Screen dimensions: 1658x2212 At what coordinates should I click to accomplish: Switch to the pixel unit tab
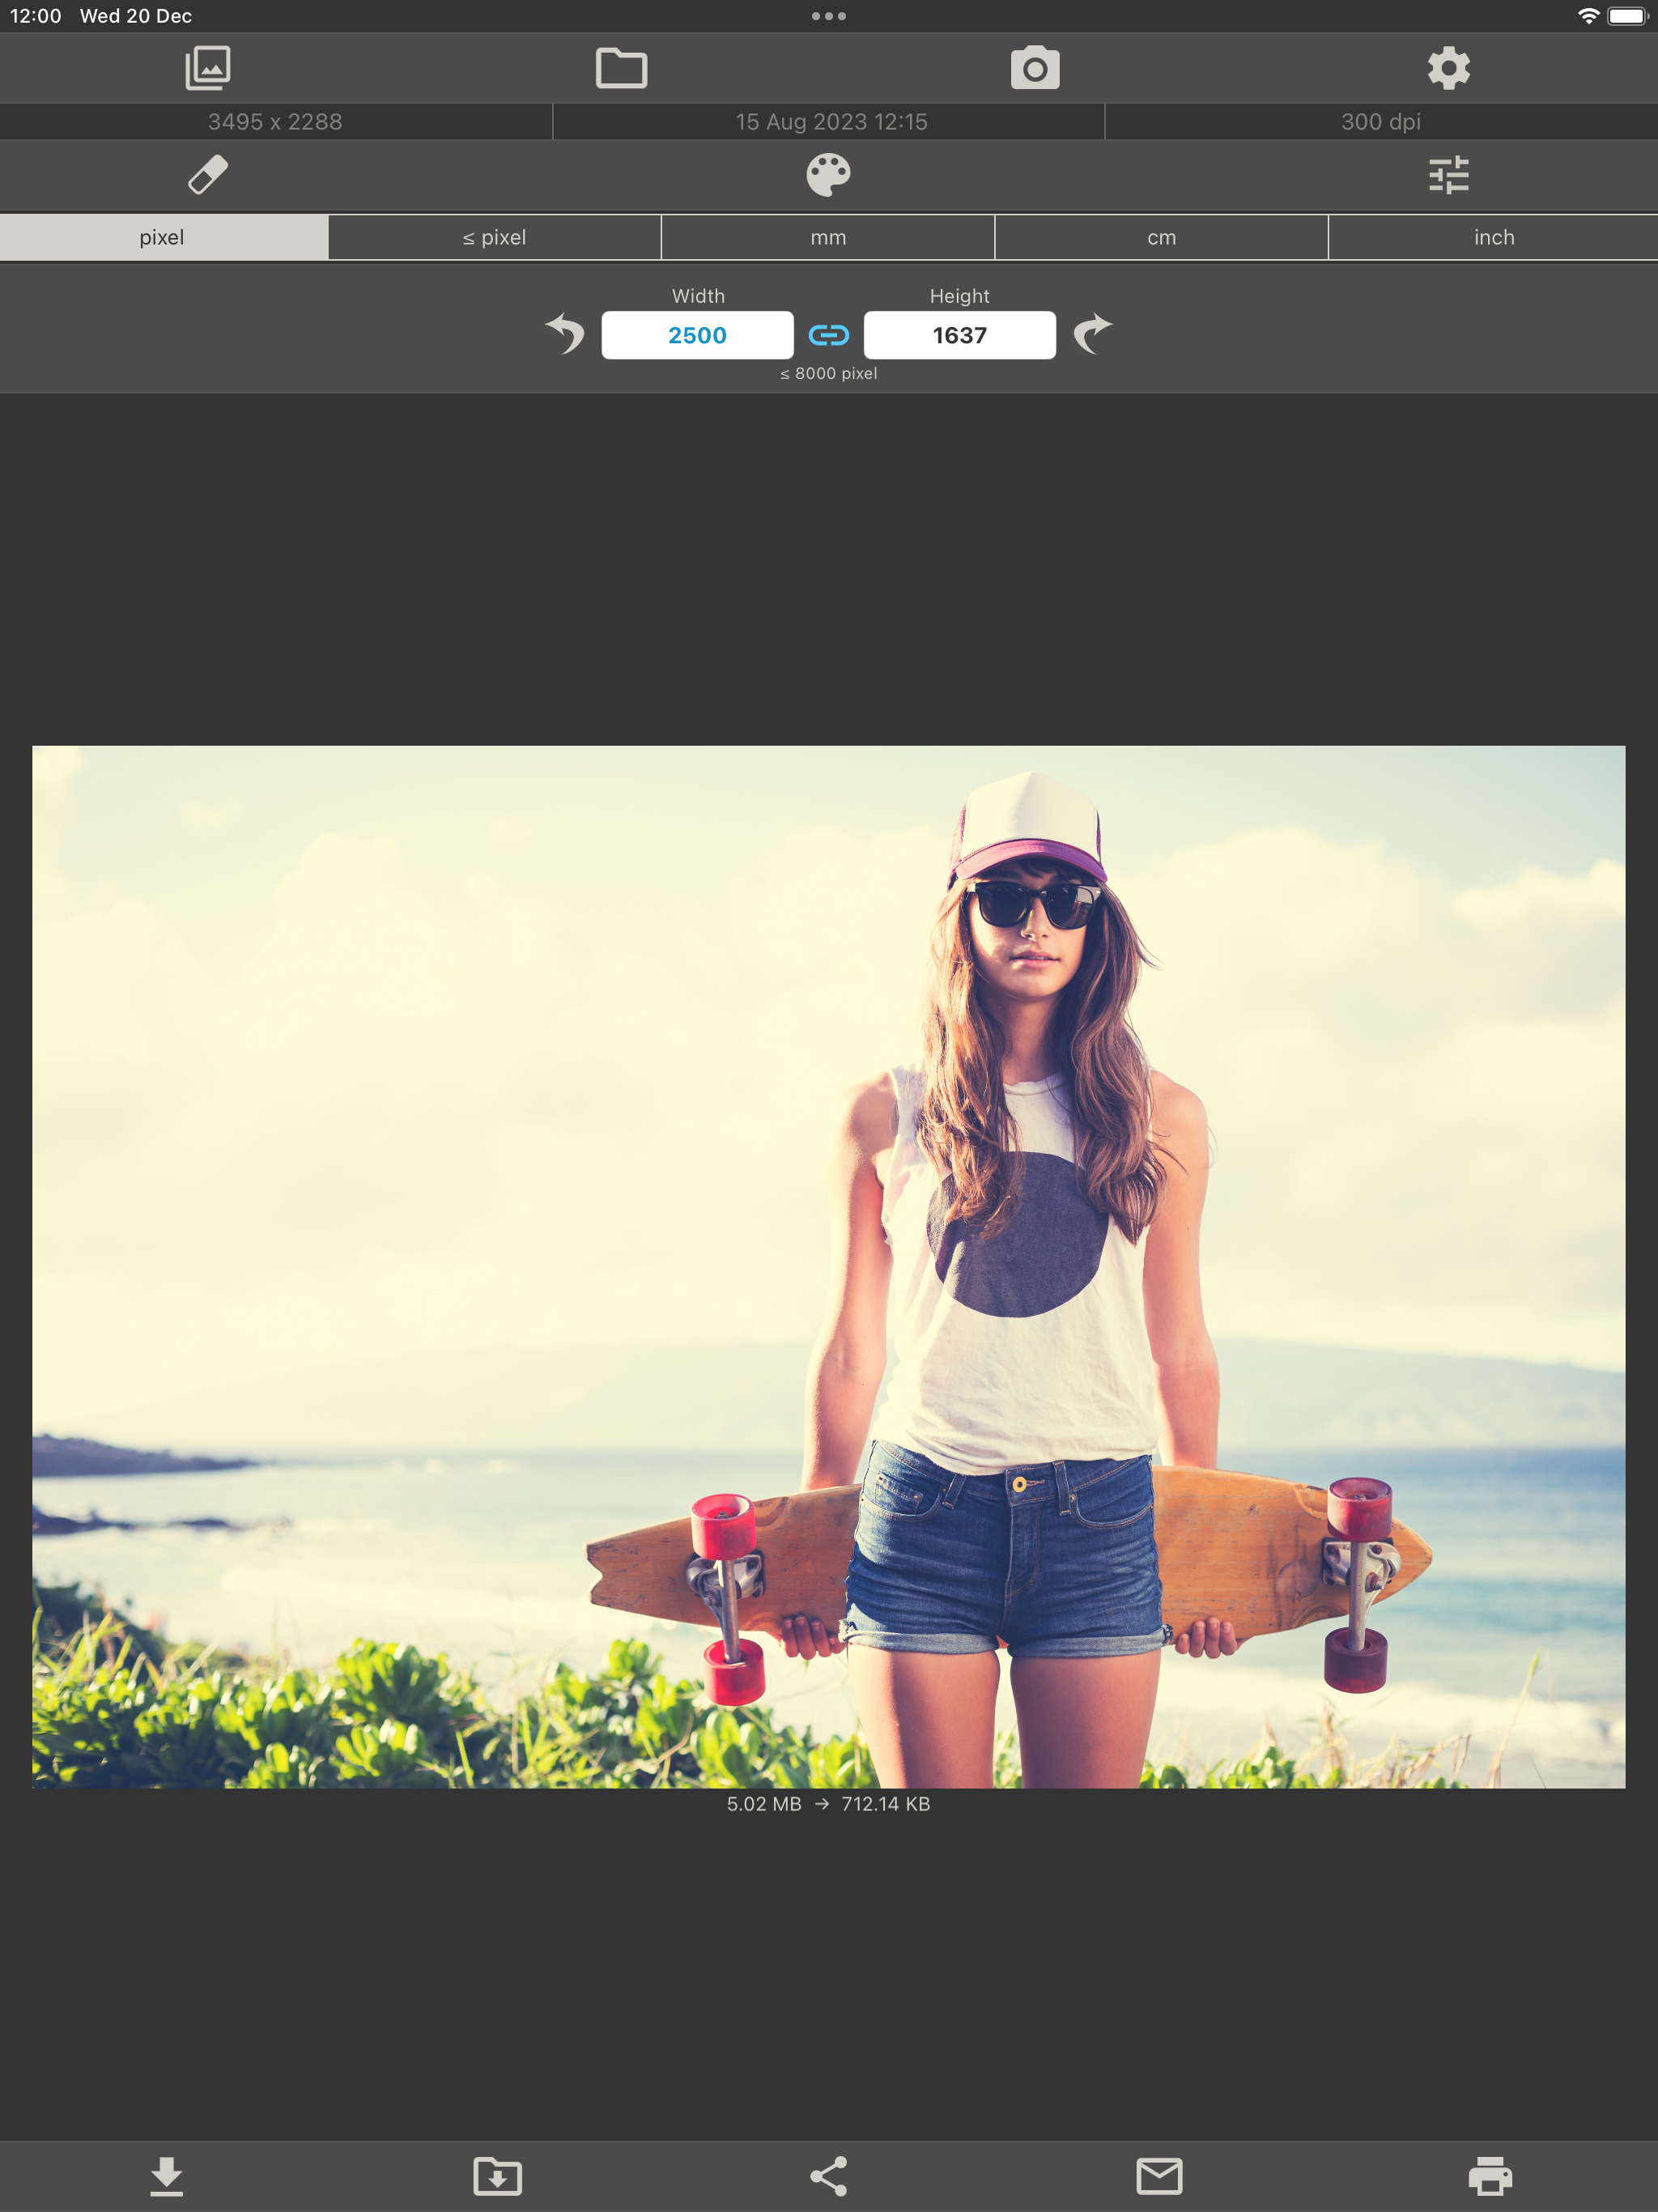coord(162,238)
